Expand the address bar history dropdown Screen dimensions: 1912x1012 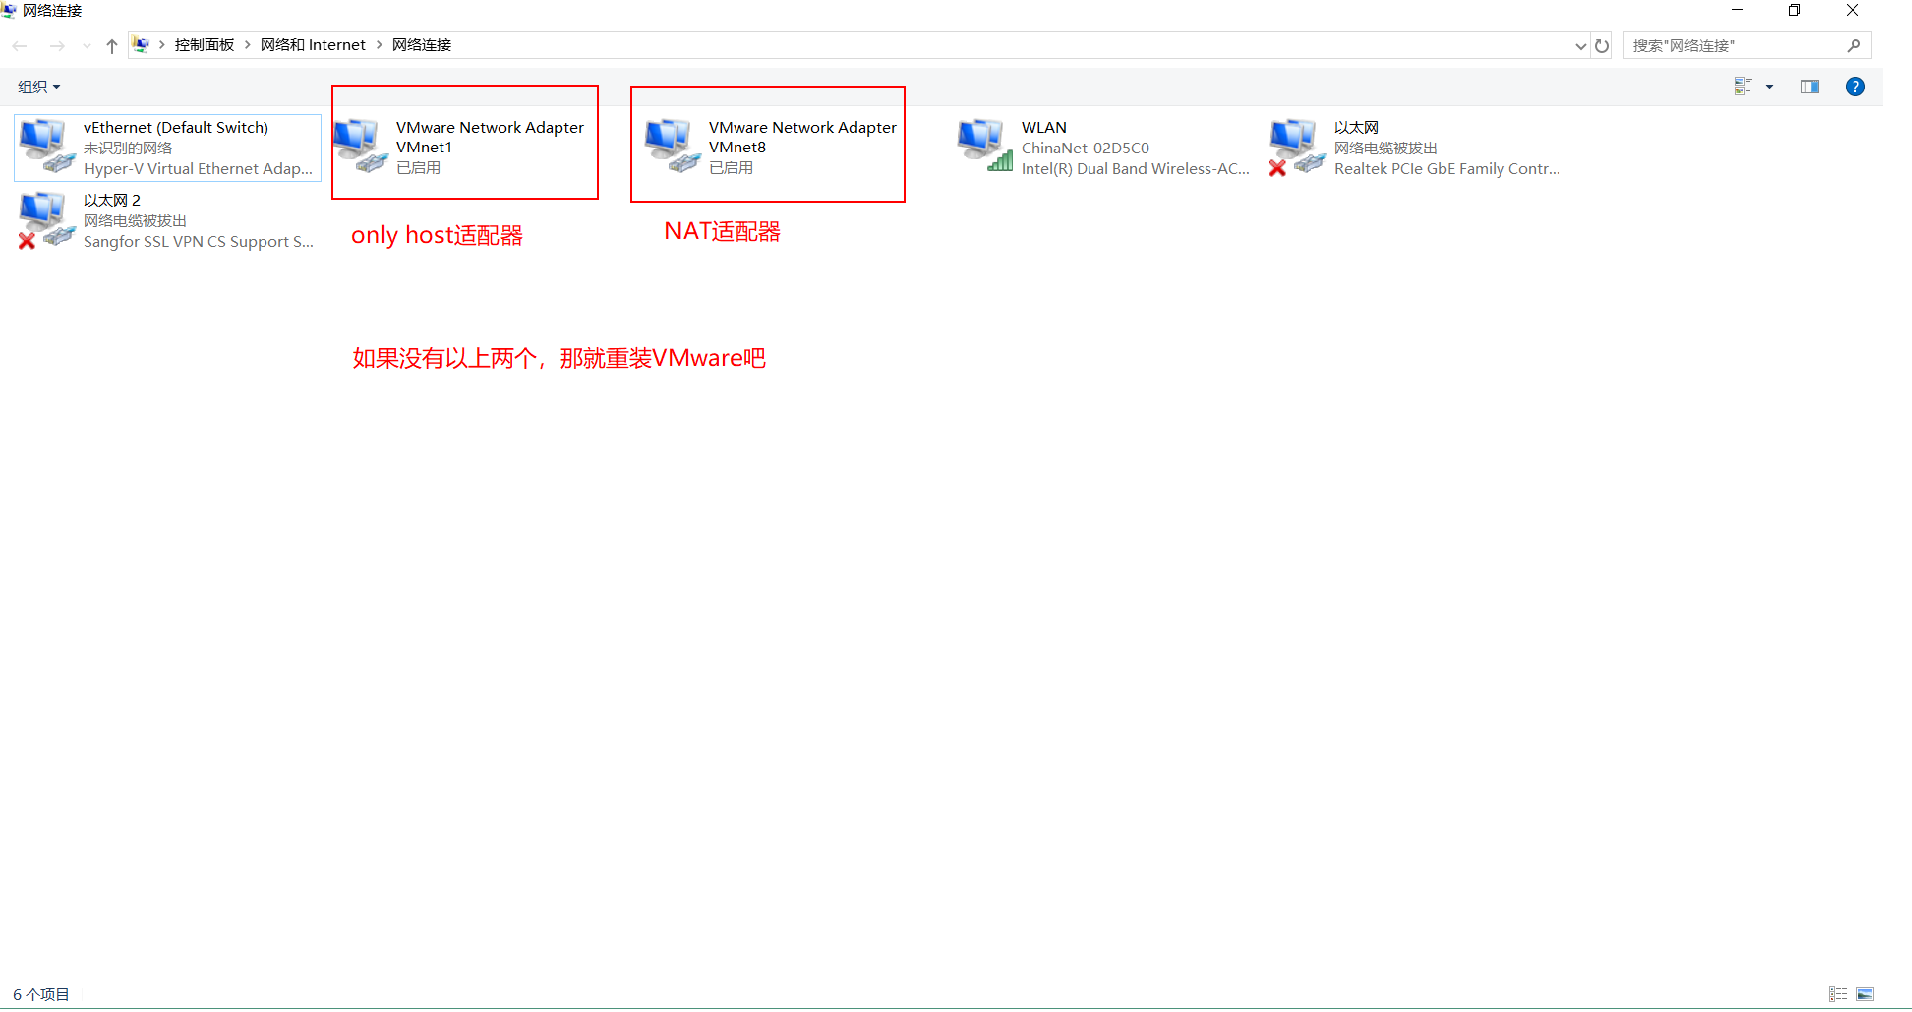(x=1580, y=45)
